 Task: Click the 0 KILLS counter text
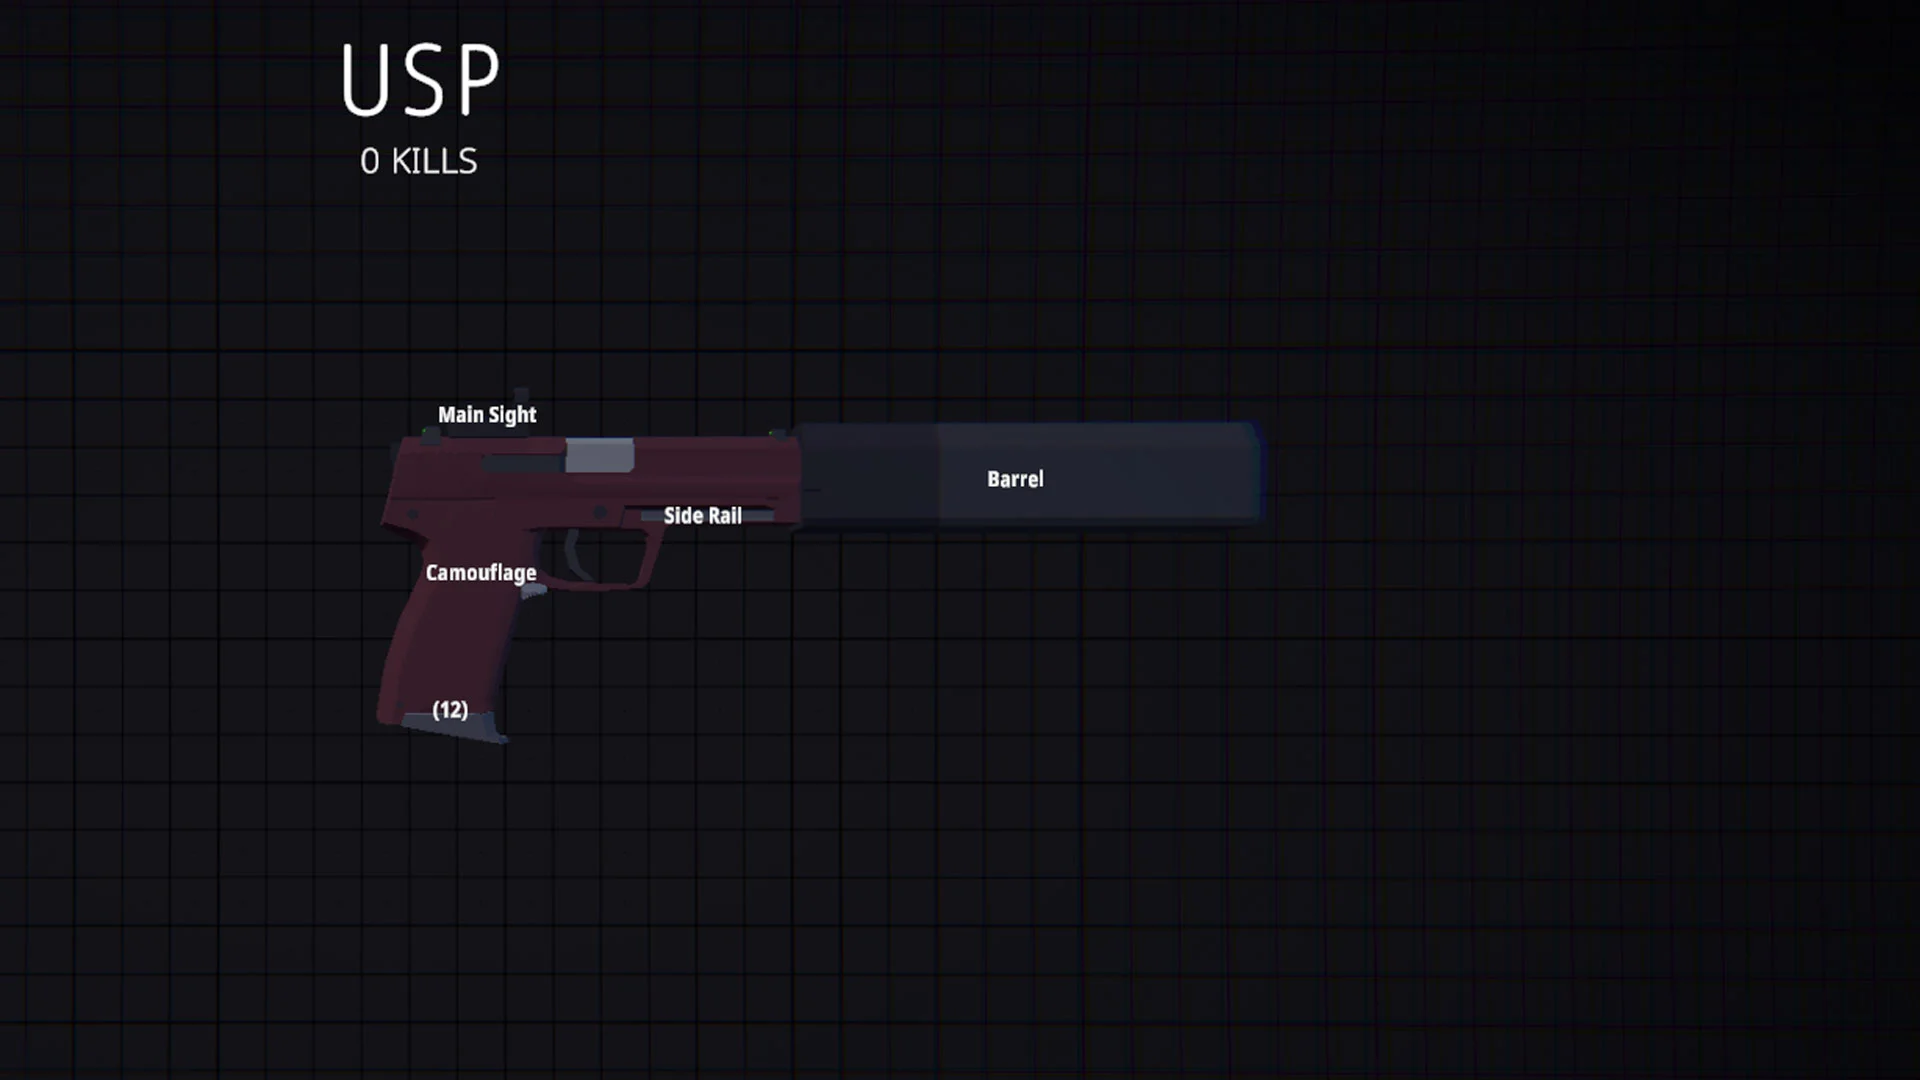tap(418, 160)
